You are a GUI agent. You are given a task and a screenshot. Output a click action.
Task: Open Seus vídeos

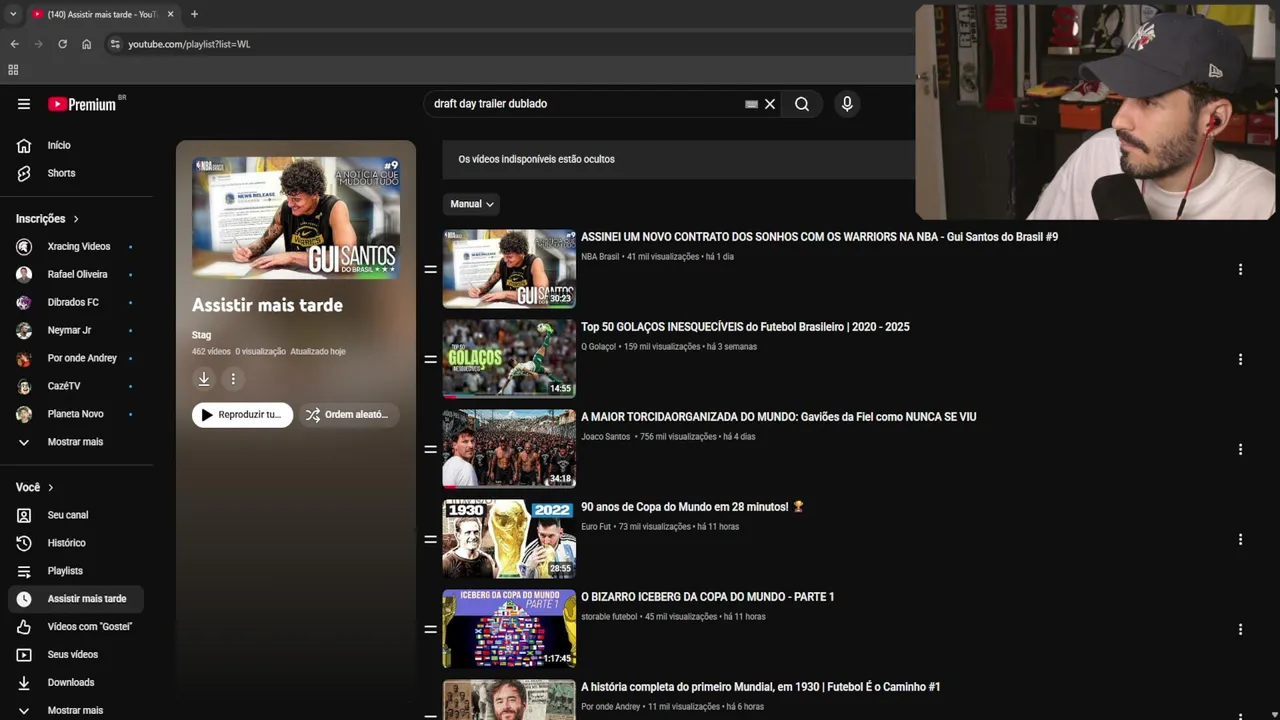click(x=76, y=655)
